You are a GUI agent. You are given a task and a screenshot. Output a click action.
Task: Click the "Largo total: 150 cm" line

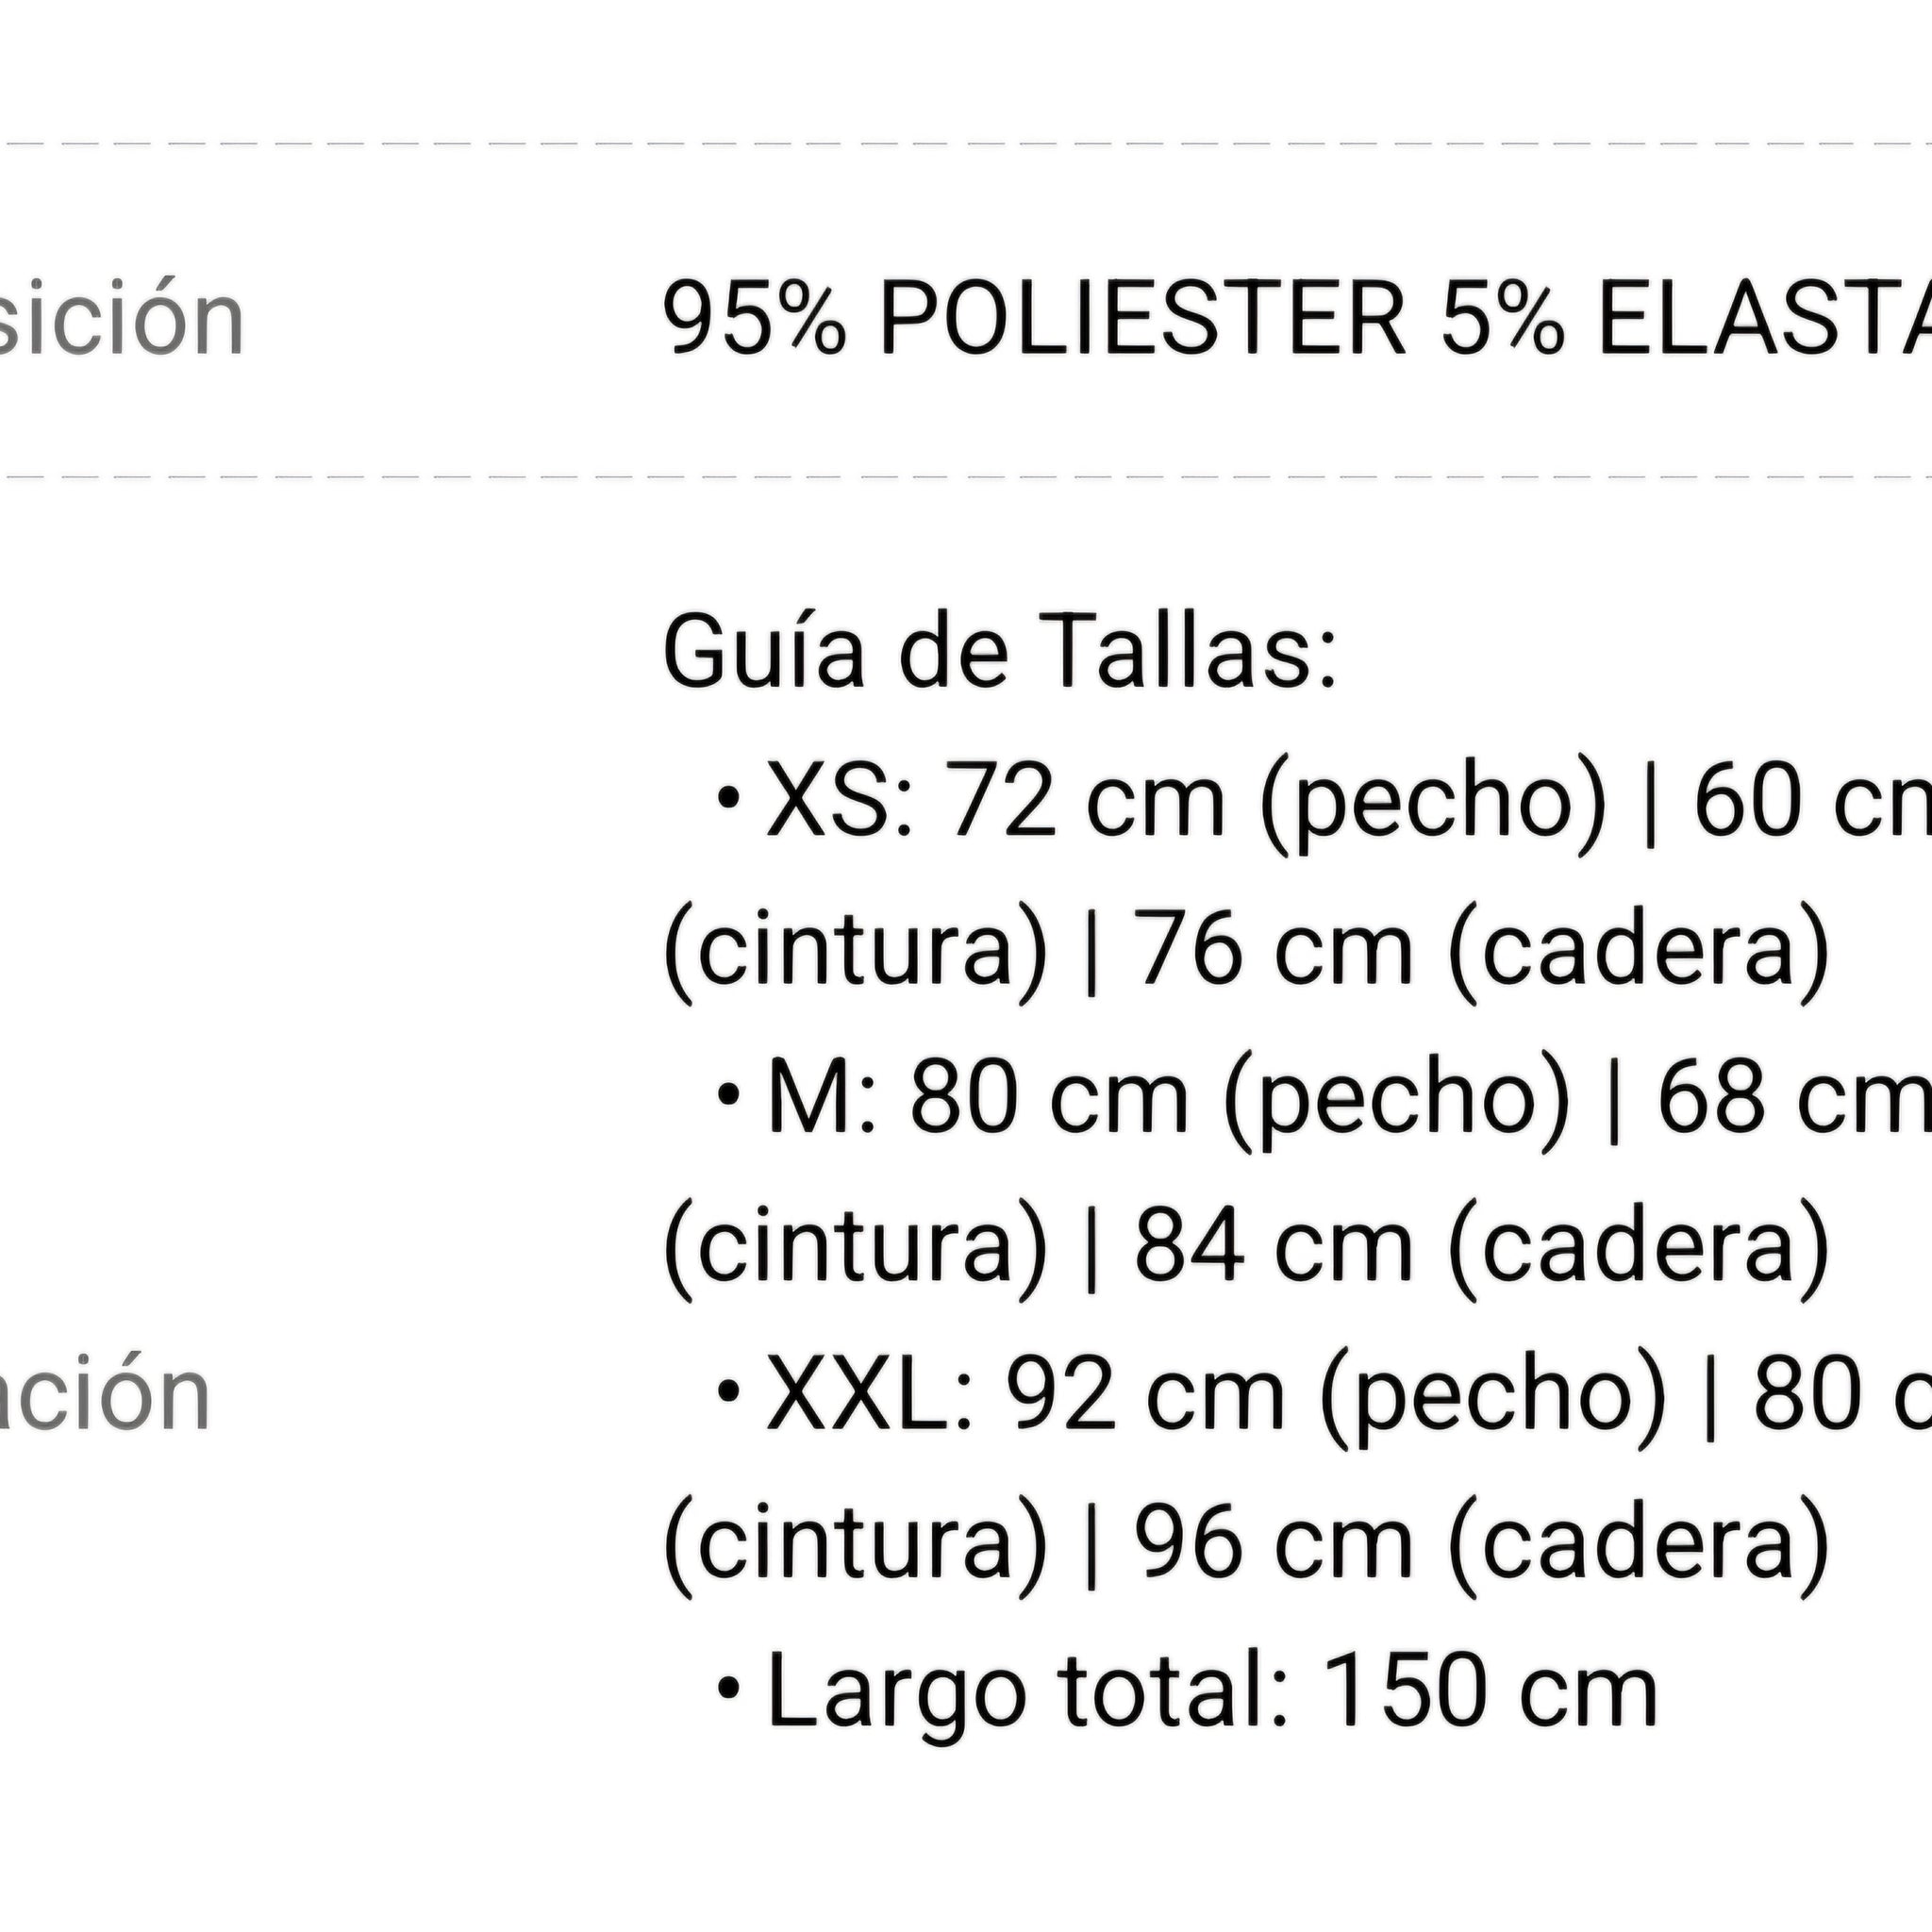click(x=1212, y=1691)
